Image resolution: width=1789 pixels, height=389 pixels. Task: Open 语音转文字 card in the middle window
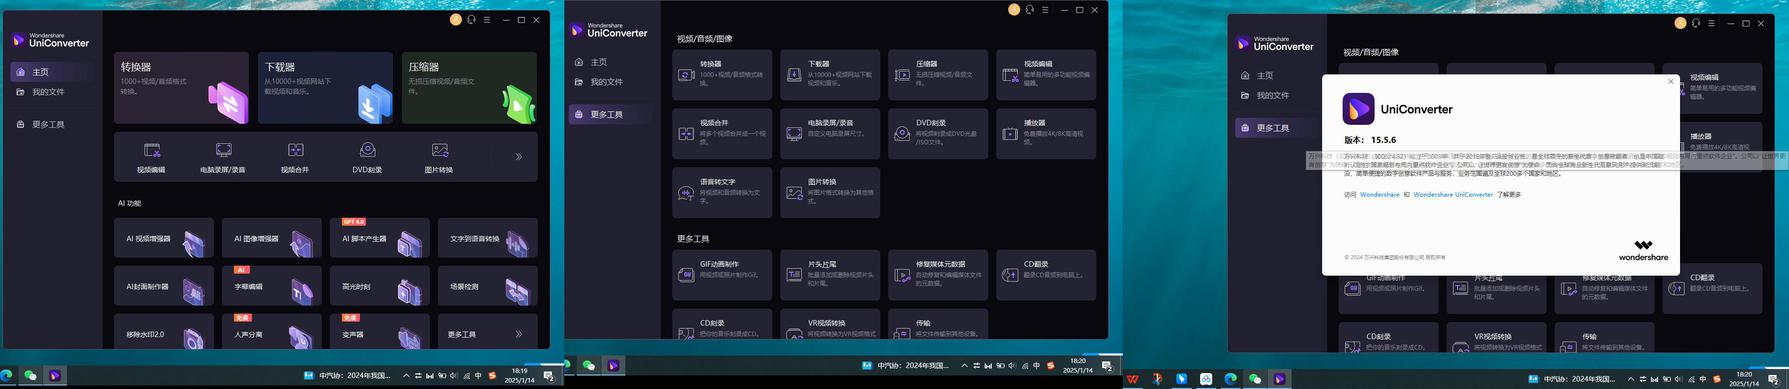pyautogui.click(x=722, y=192)
